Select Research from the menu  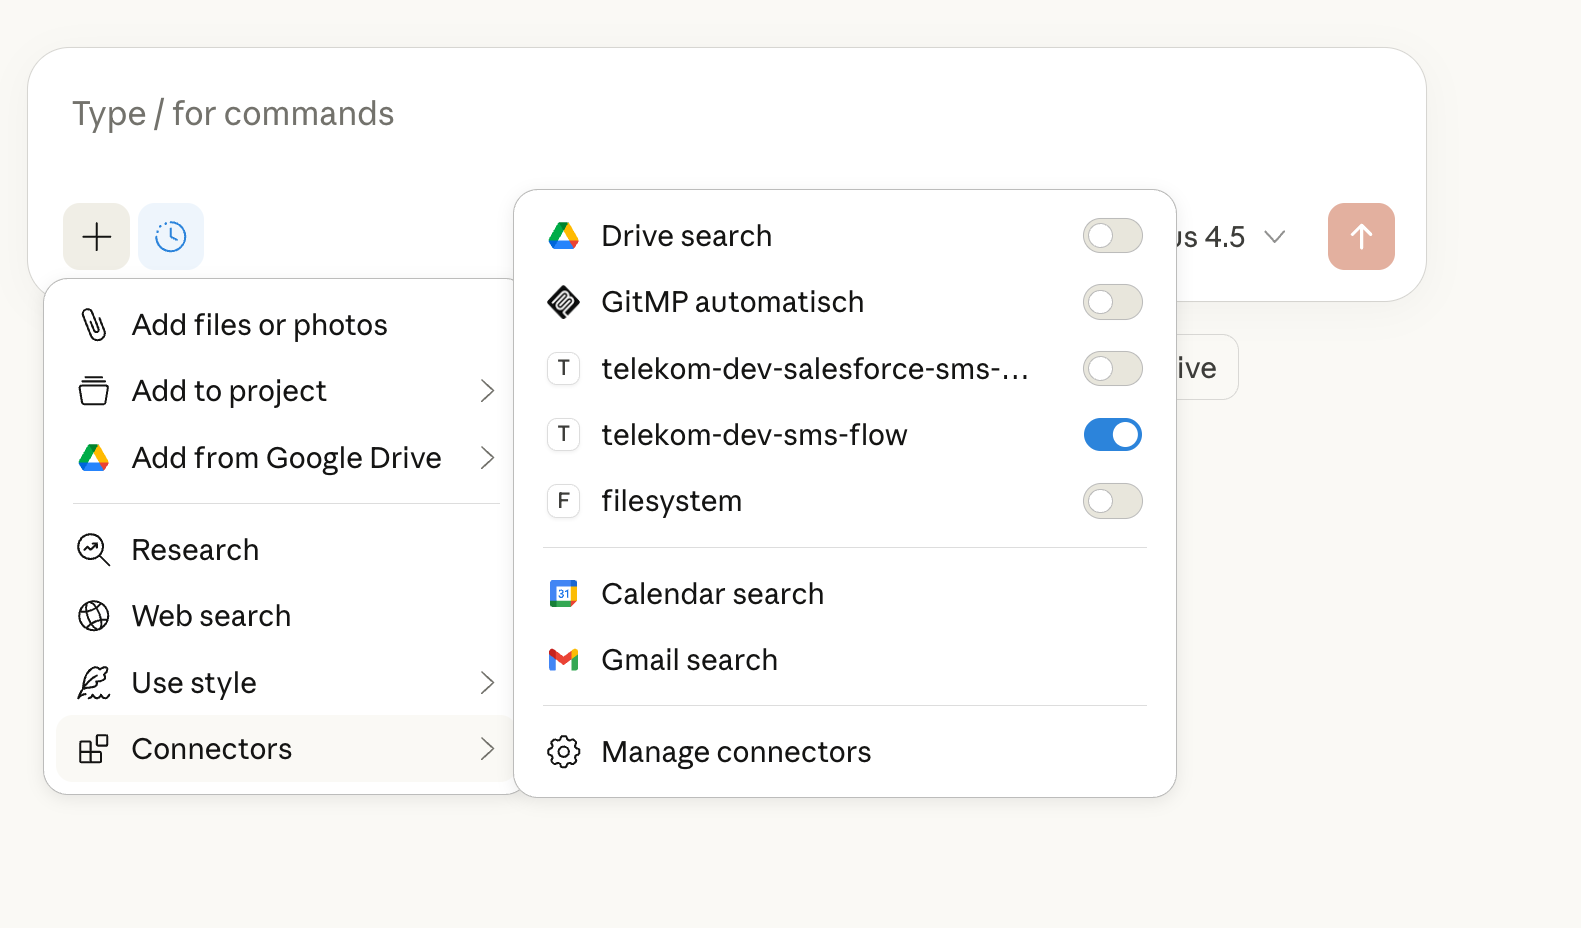pos(196,550)
